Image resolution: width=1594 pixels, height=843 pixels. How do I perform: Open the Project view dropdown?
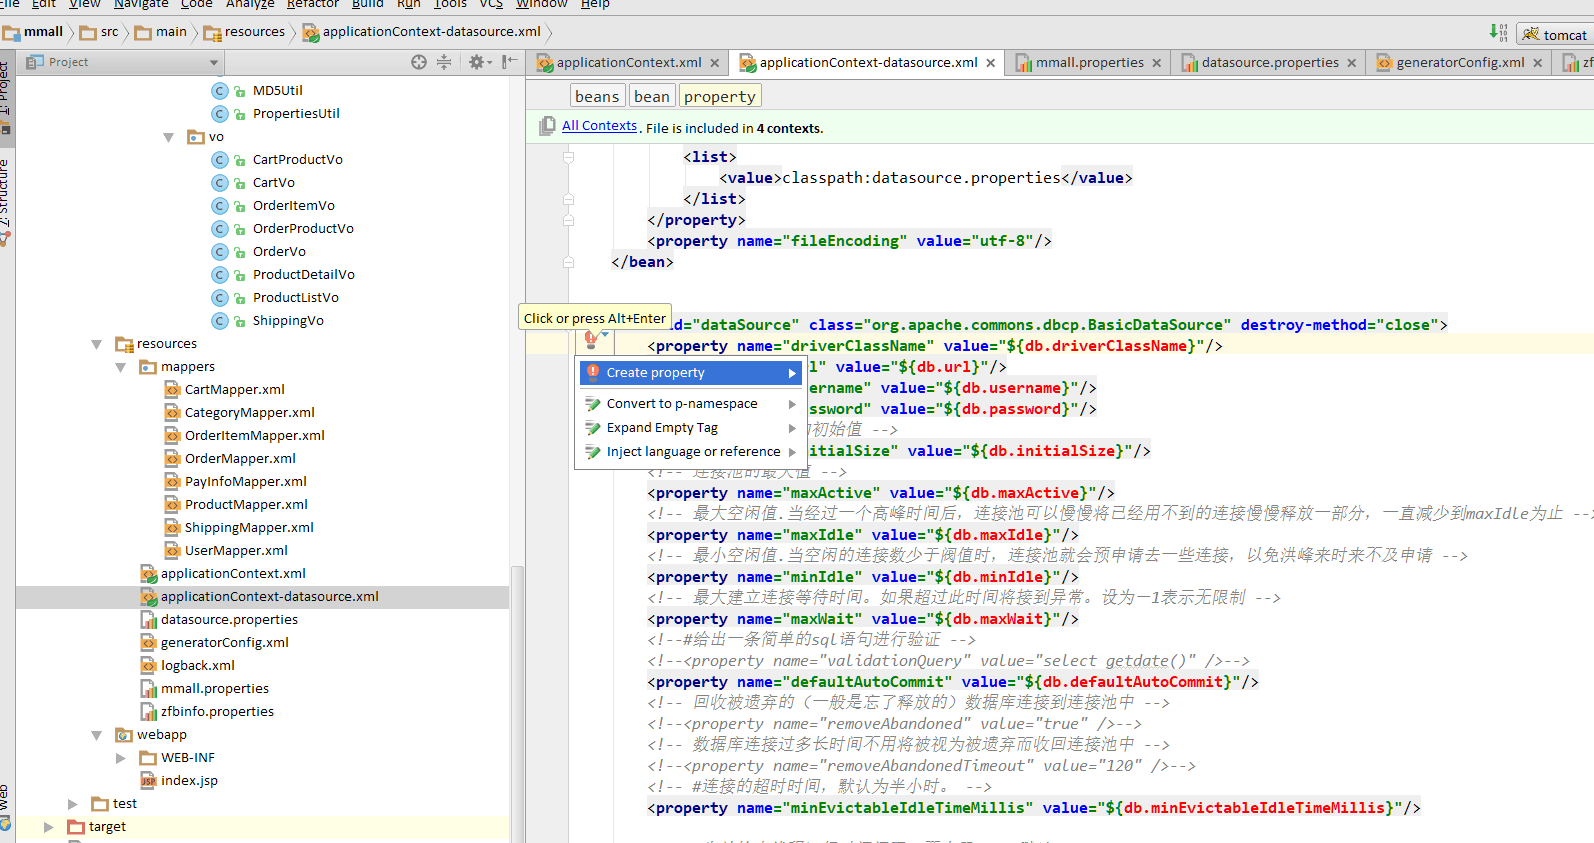[213, 62]
